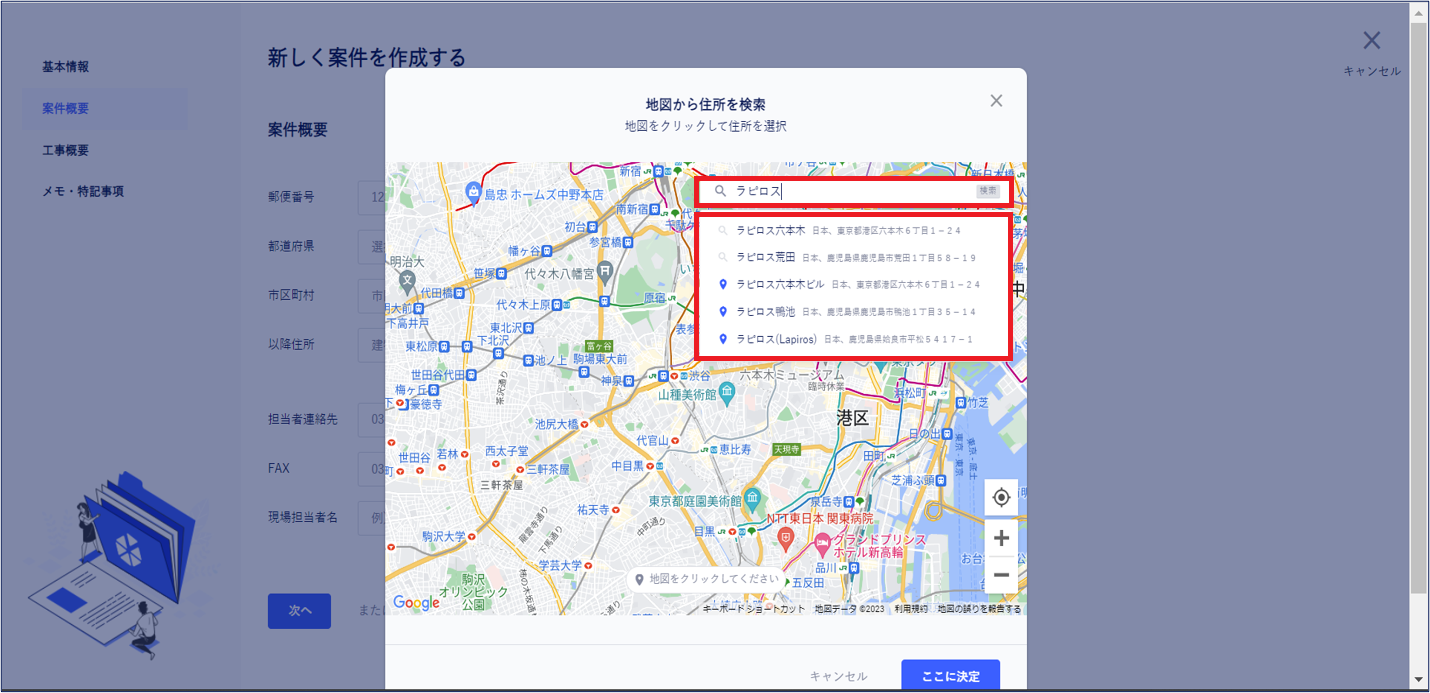This screenshot has width=1430, height=693.
Task: Go to 工事概要 in the sidebar
Action: pos(66,150)
